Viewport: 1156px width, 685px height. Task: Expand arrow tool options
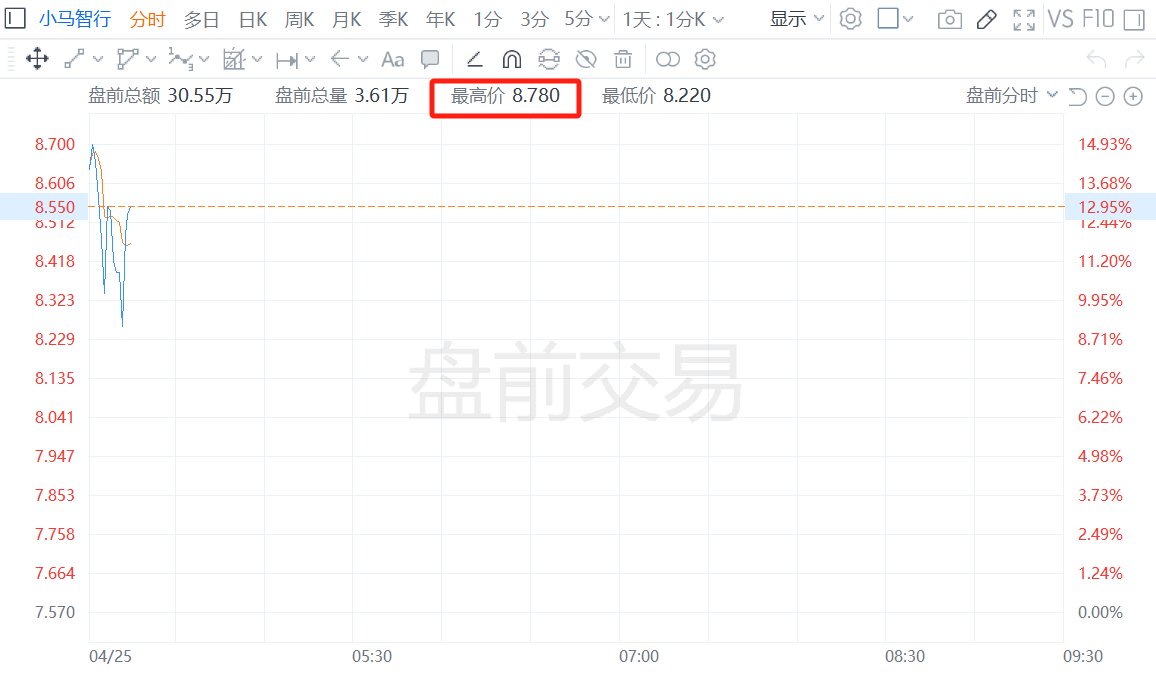pyautogui.click(x=363, y=59)
